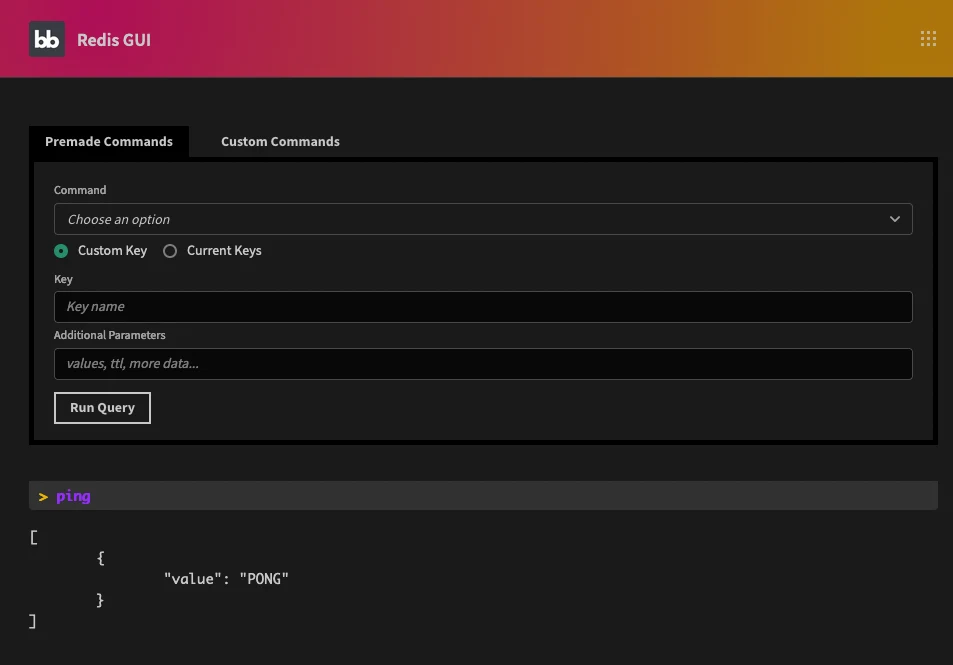Screen dimensions: 953x665
Task: Focus the Key name input field
Action: [x=483, y=307]
